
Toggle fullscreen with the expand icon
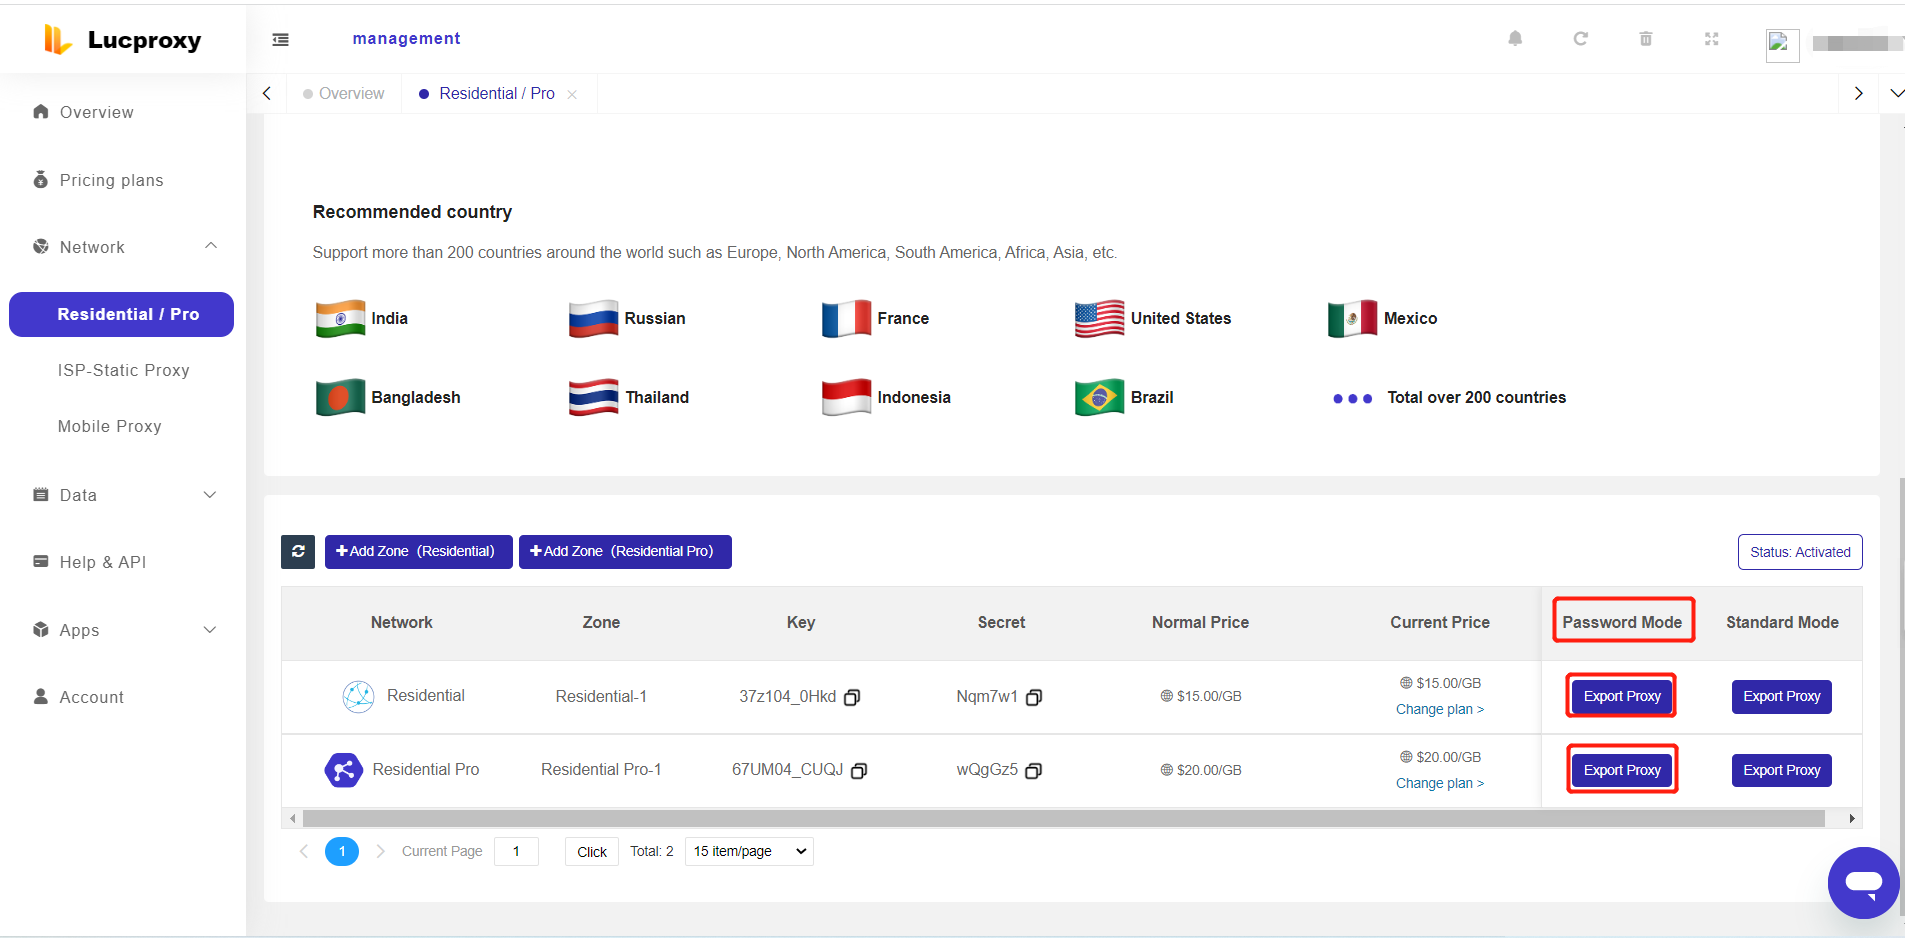(x=1711, y=39)
